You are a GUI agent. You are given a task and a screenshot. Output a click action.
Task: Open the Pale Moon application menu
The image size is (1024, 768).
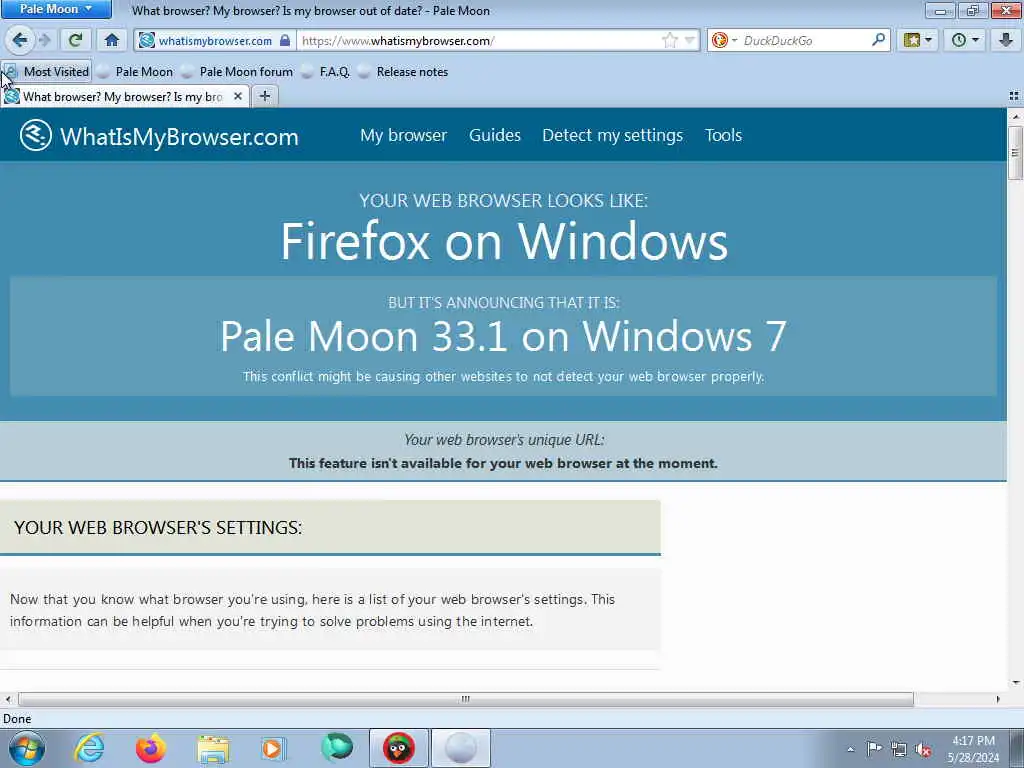pyautogui.click(x=56, y=9)
